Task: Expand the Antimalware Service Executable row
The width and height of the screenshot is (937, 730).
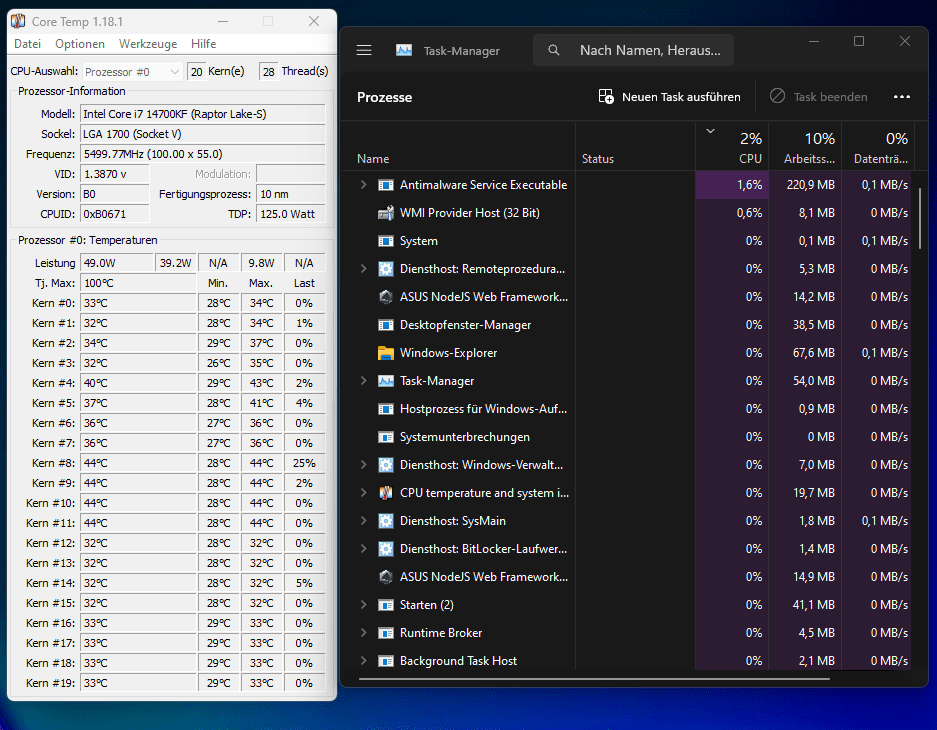Action: coord(363,185)
